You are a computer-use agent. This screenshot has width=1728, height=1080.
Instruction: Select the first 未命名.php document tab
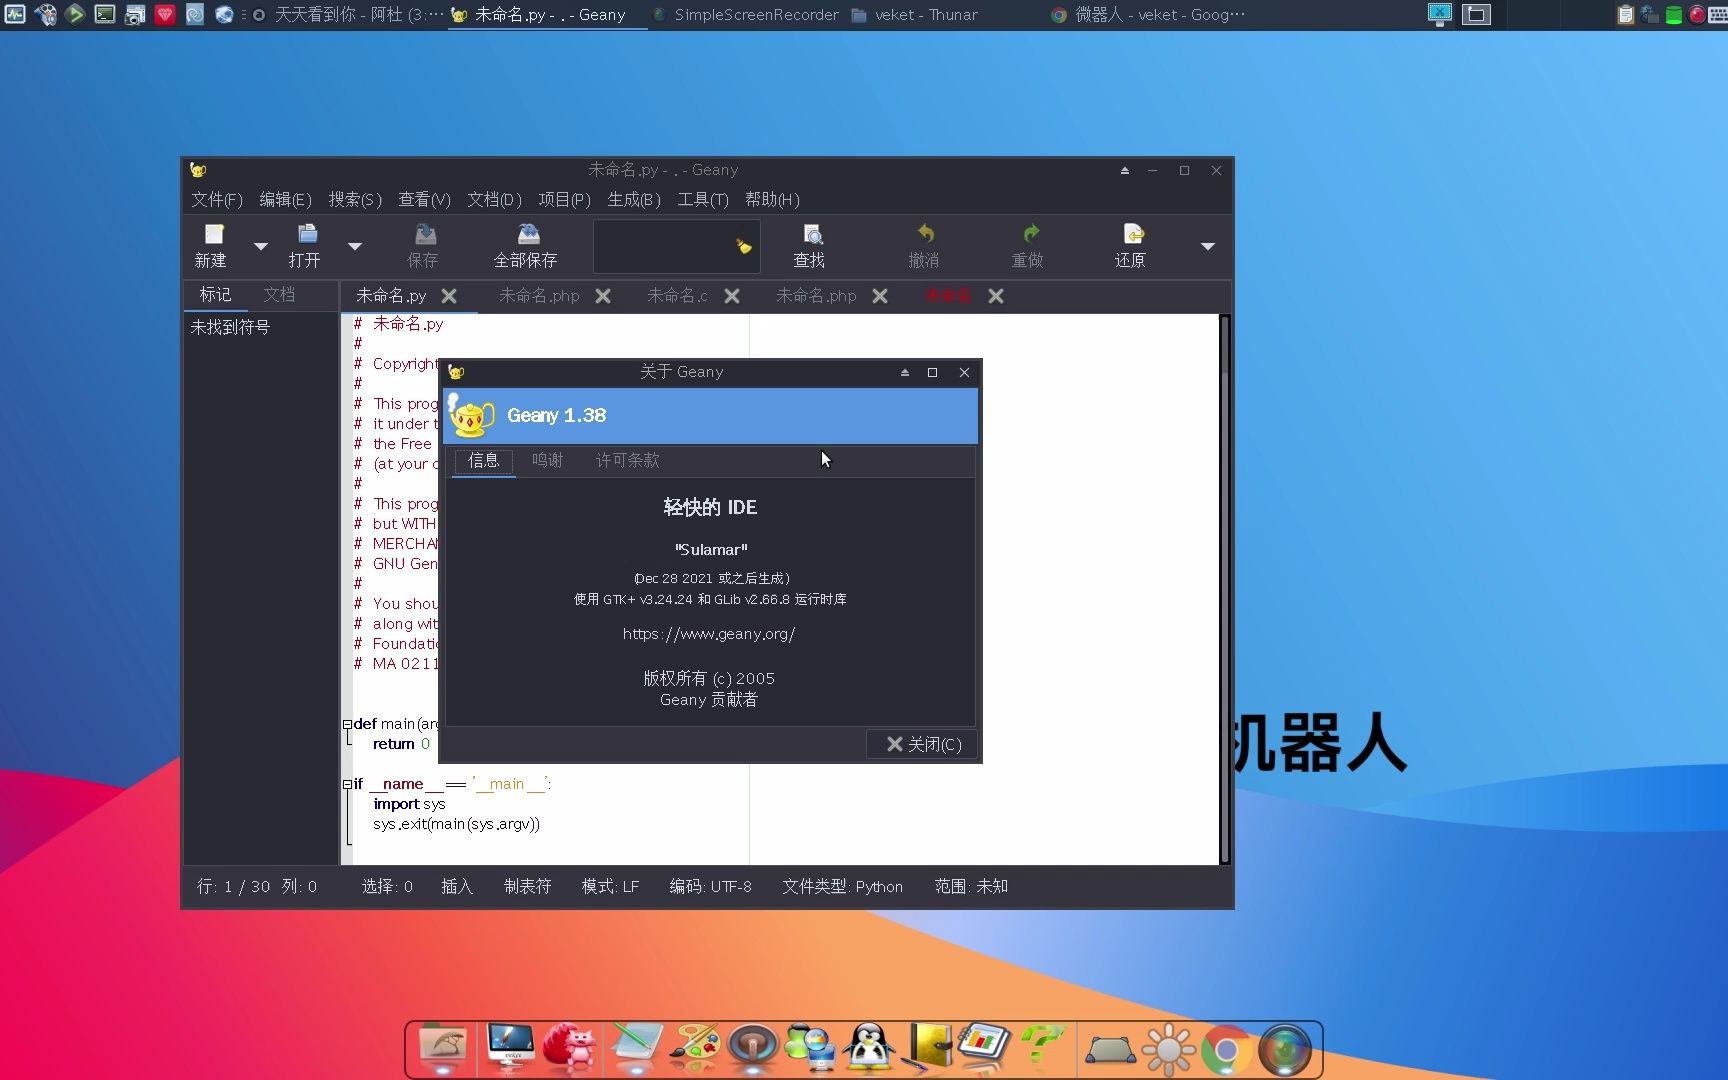[539, 296]
